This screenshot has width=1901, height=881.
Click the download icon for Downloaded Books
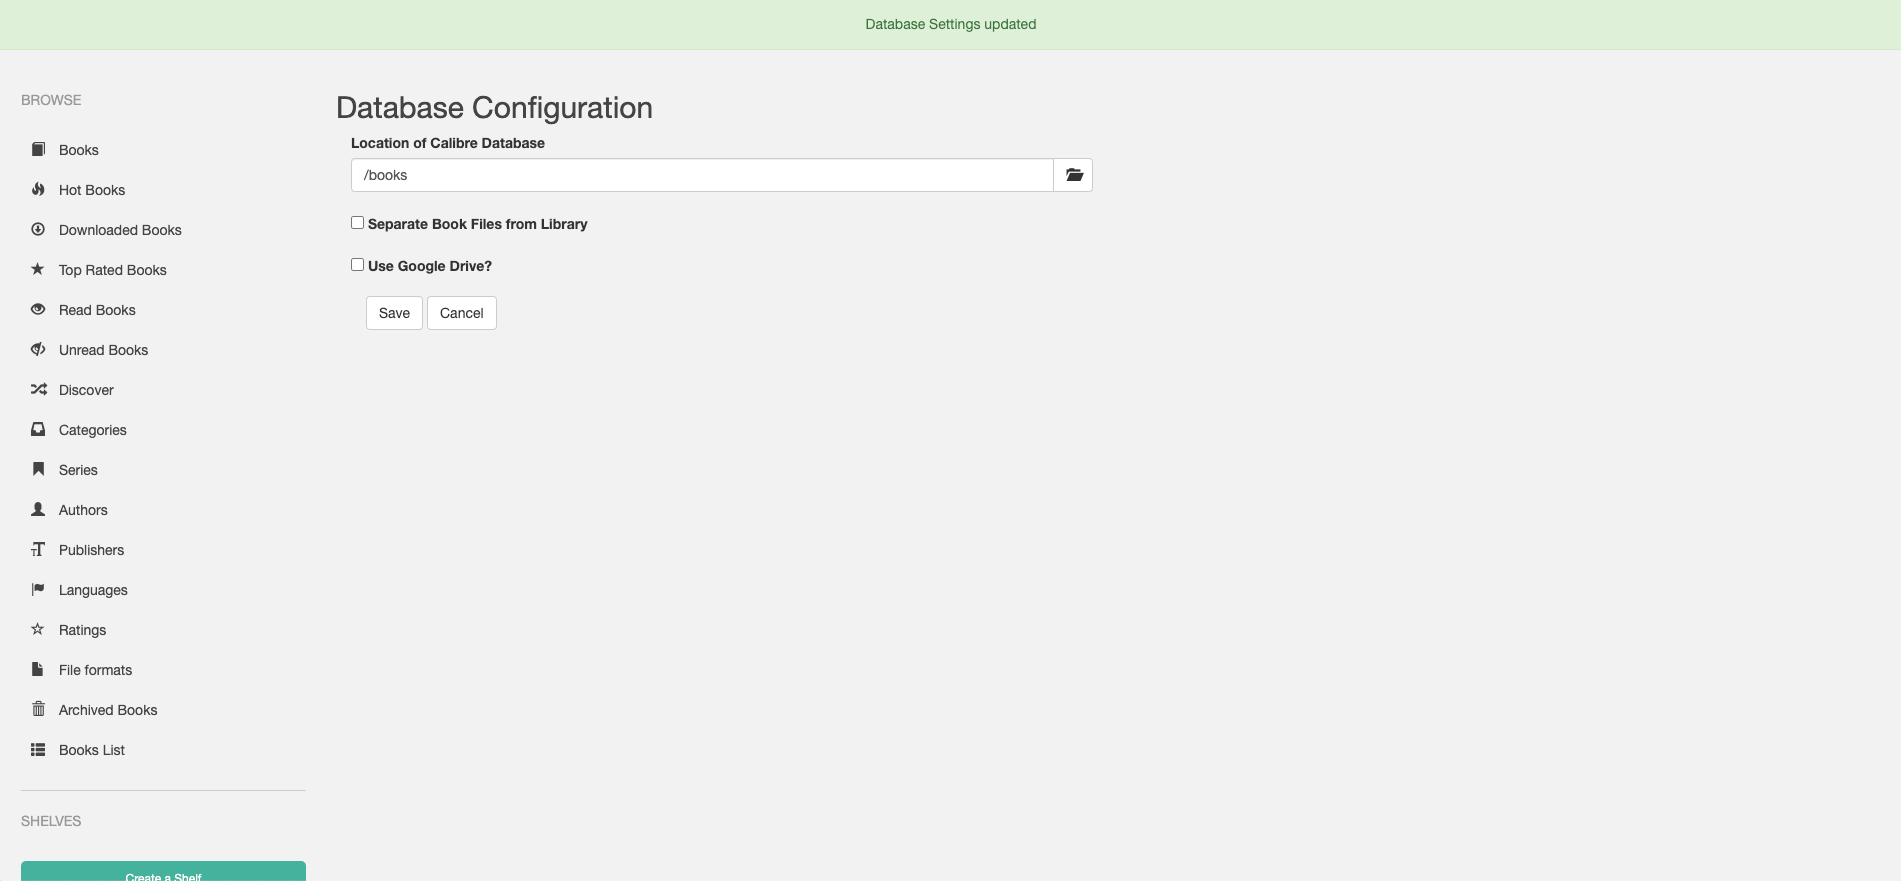(38, 229)
